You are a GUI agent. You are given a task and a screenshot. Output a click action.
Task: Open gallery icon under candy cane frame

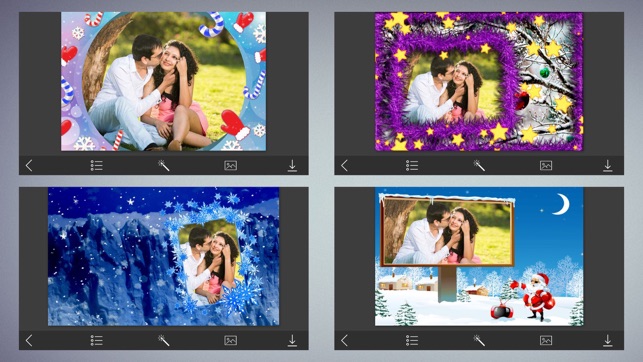[x=231, y=166]
